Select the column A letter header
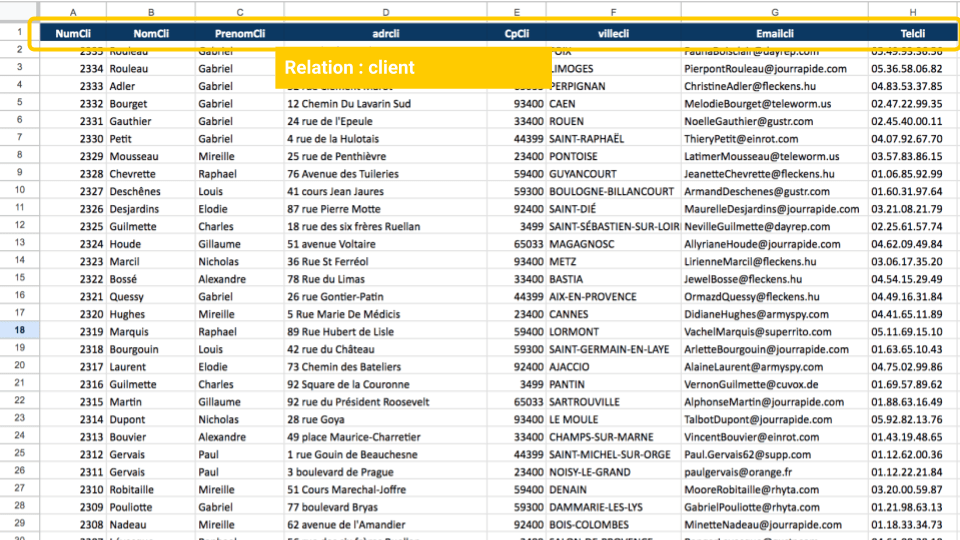 tap(73, 13)
